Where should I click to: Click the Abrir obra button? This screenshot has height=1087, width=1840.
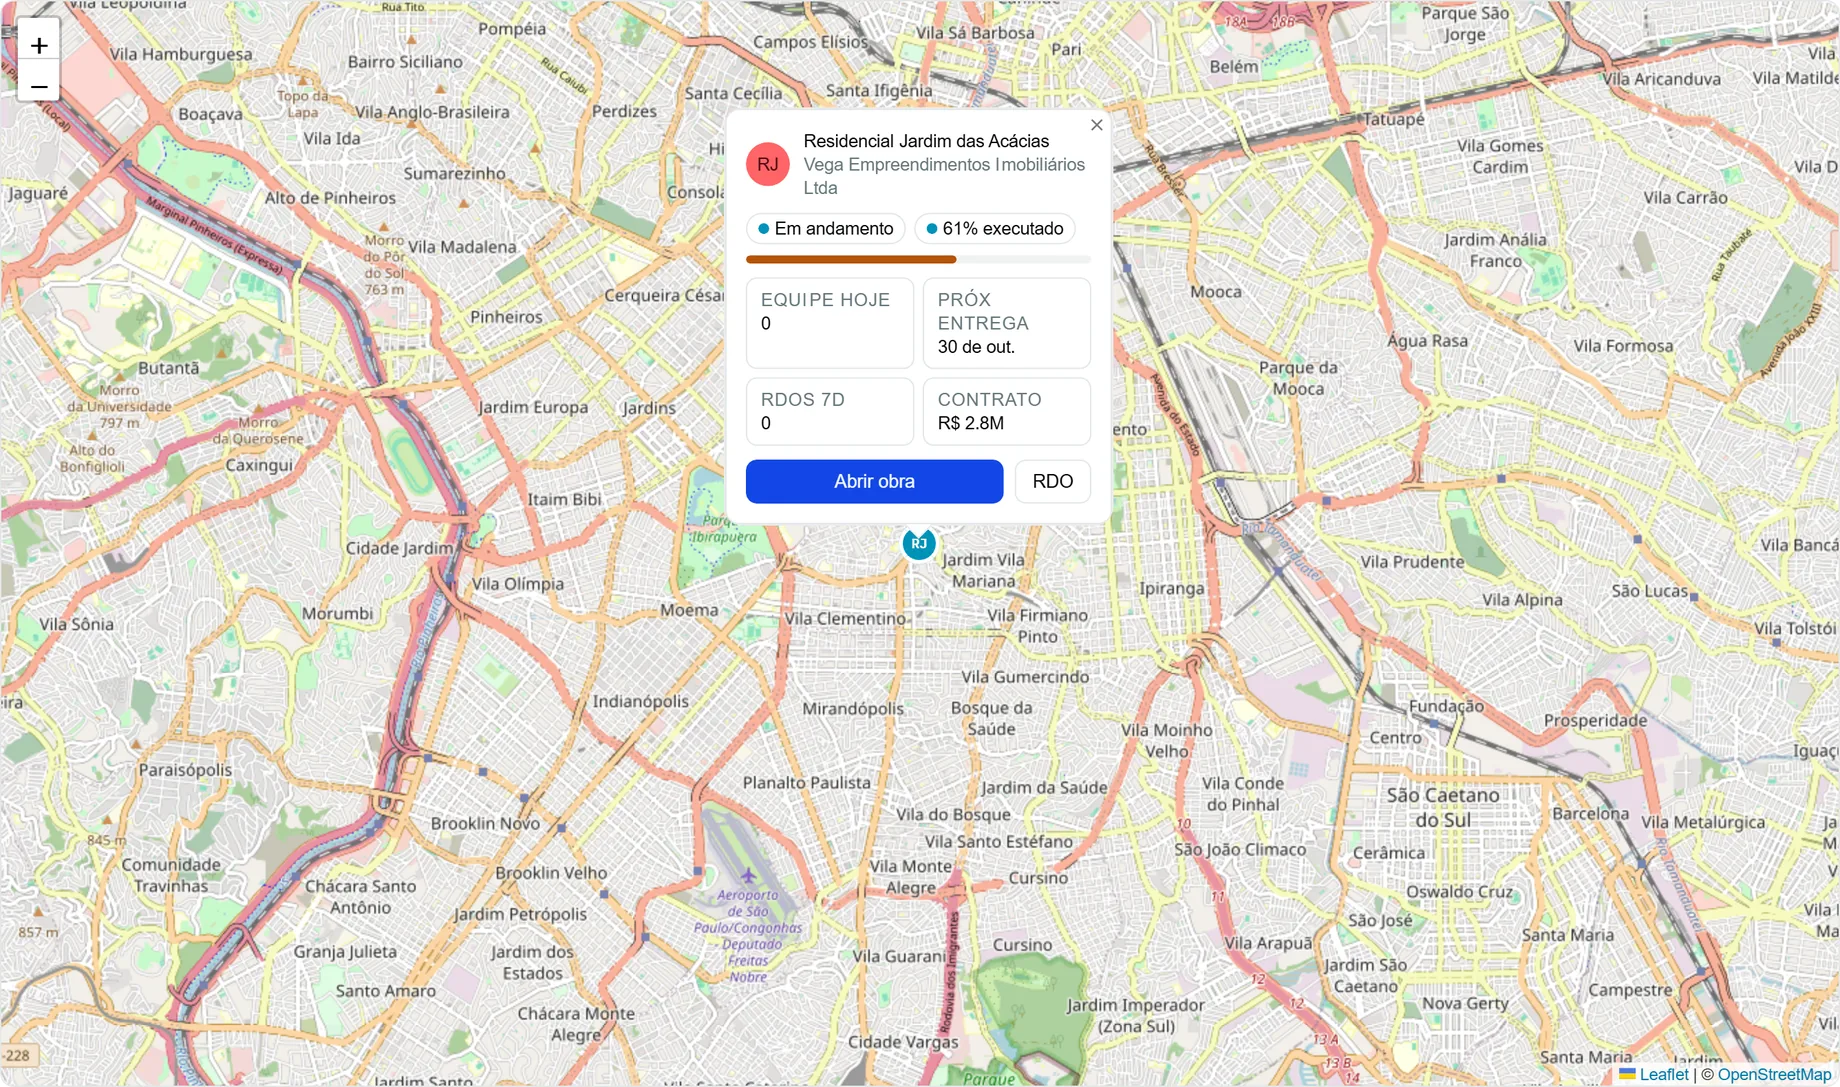[874, 481]
